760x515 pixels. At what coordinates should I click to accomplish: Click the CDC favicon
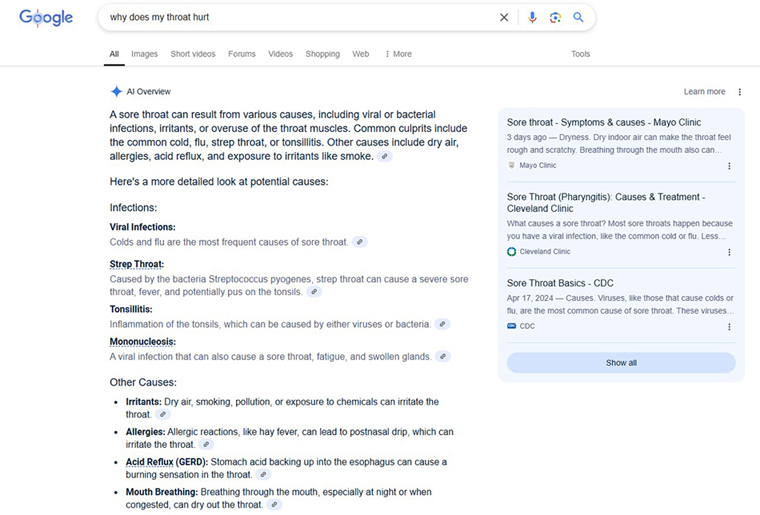[511, 326]
